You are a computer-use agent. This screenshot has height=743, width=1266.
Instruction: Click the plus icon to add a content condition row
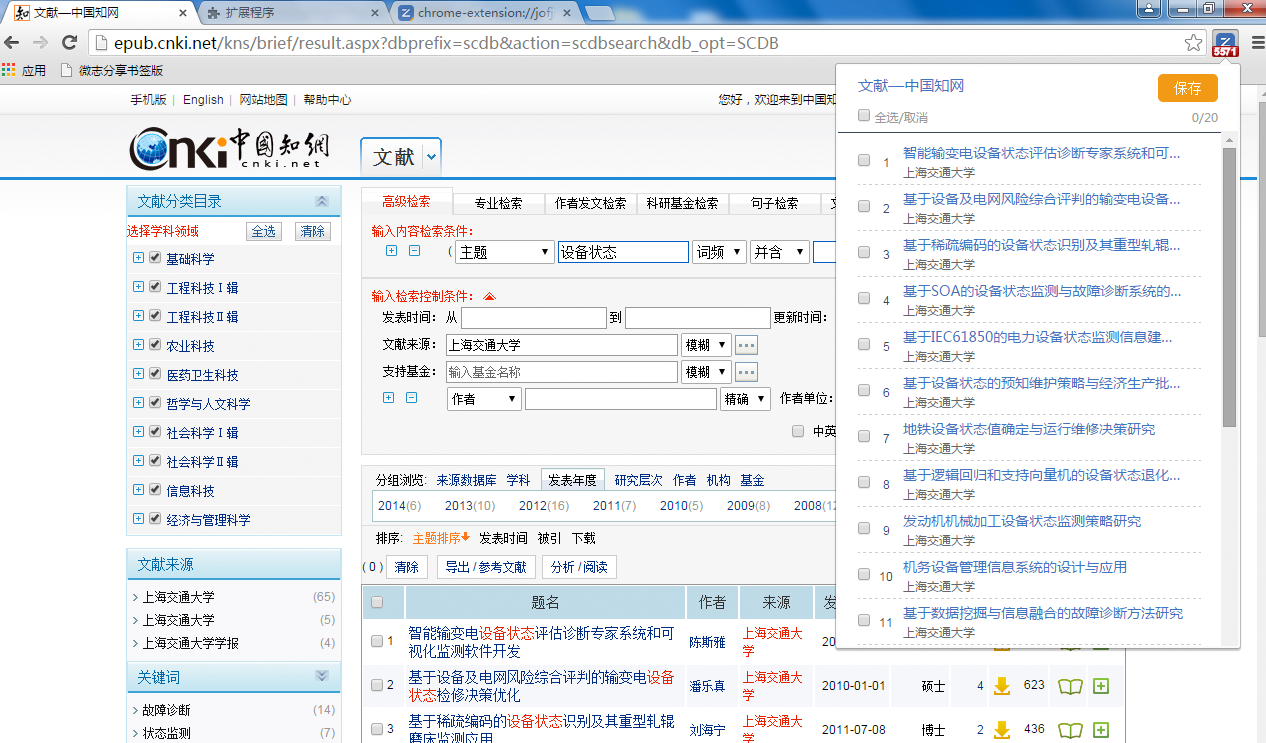391,251
